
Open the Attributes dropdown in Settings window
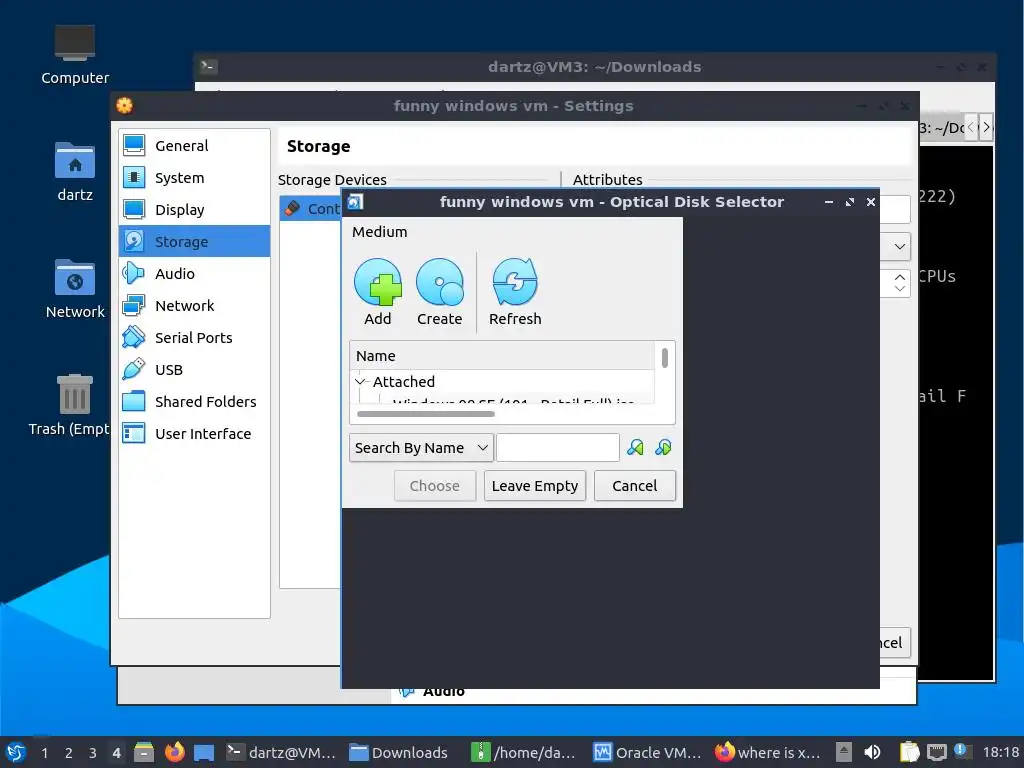coord(899,247)
